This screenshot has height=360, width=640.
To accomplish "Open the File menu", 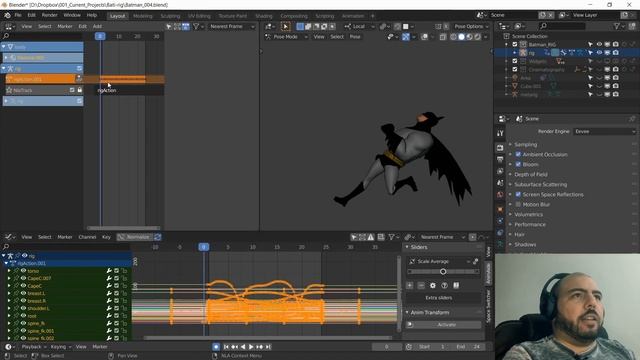I will tap(18, 16).
